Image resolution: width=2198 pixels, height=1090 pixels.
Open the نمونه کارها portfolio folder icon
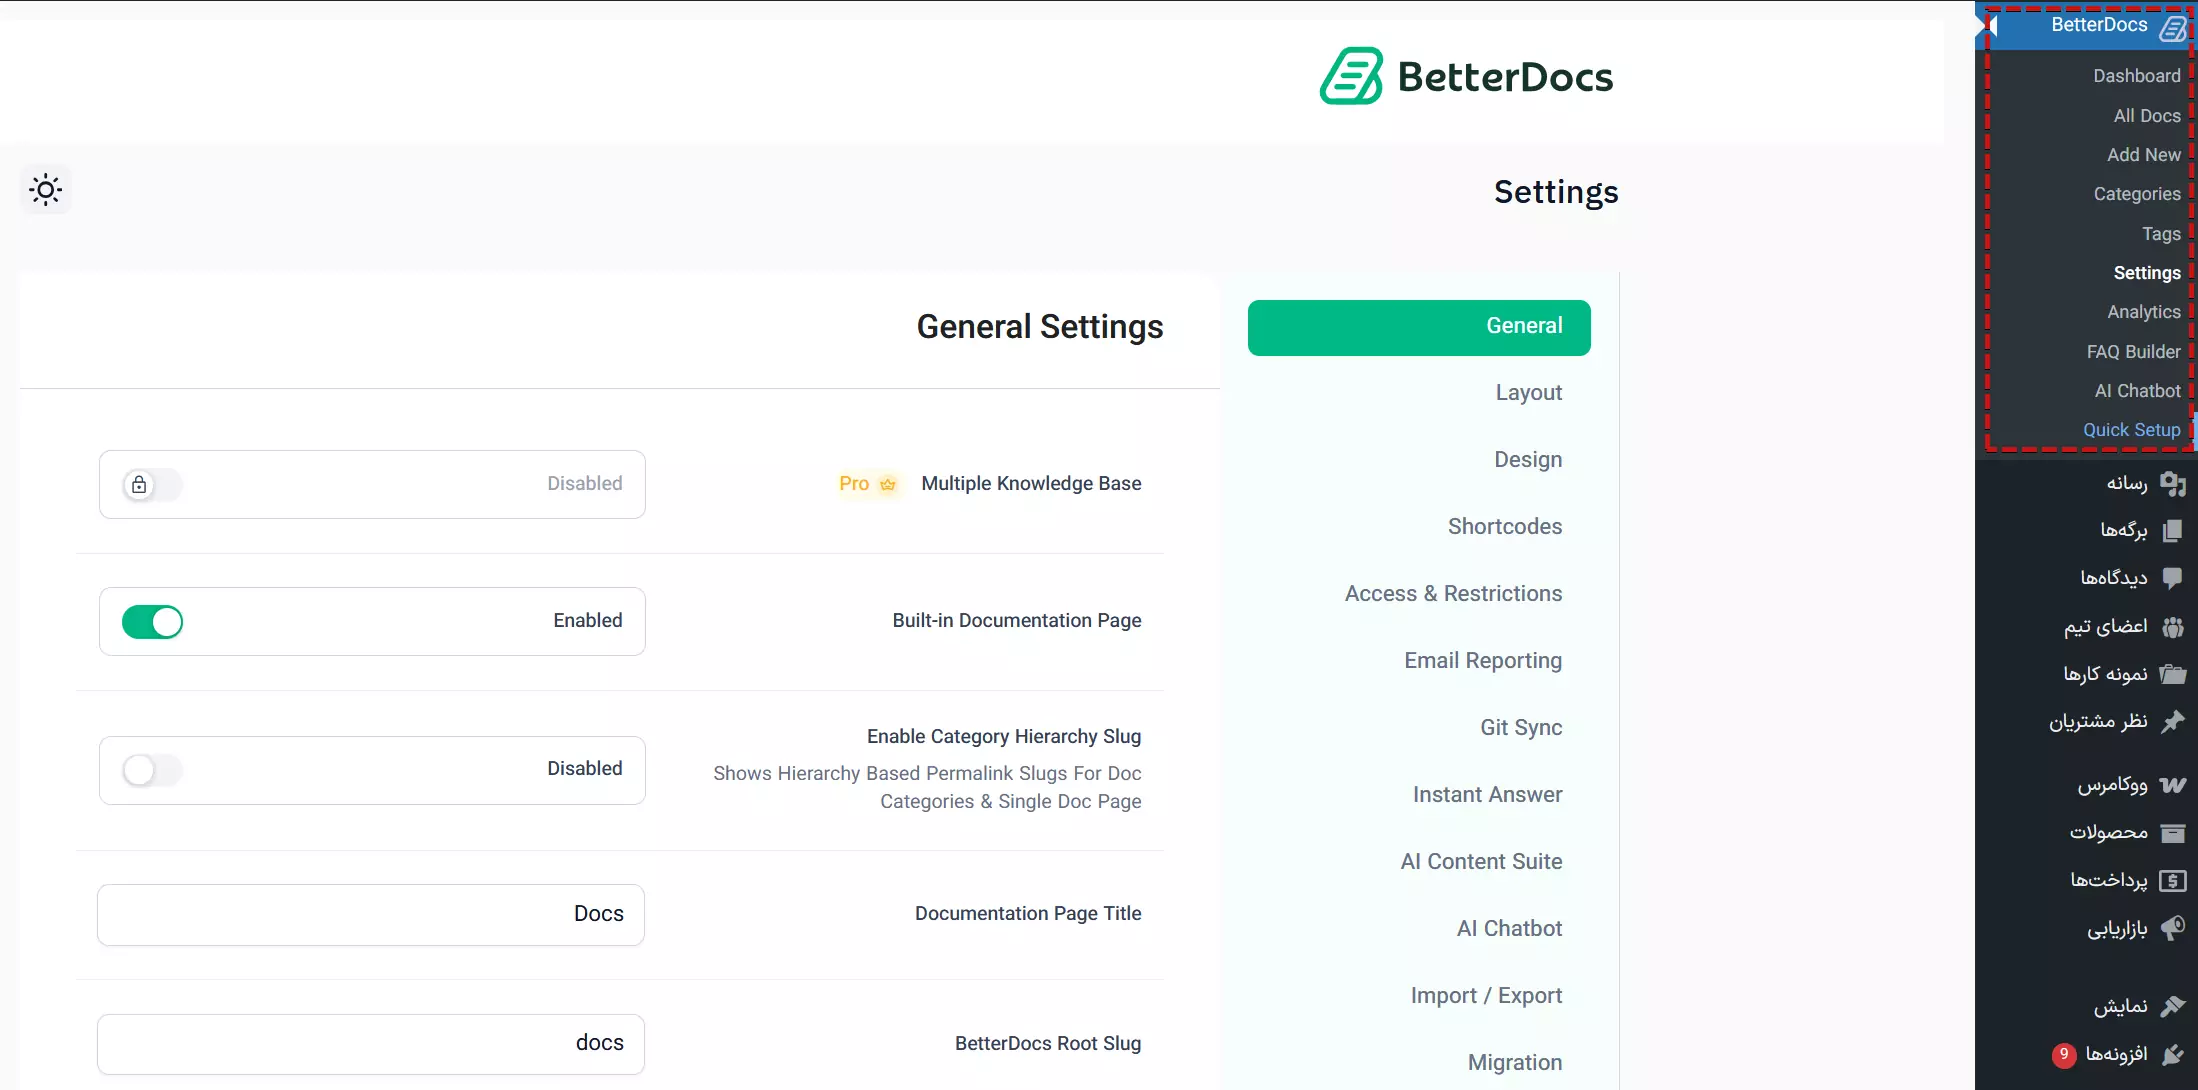click(2172, 674)
